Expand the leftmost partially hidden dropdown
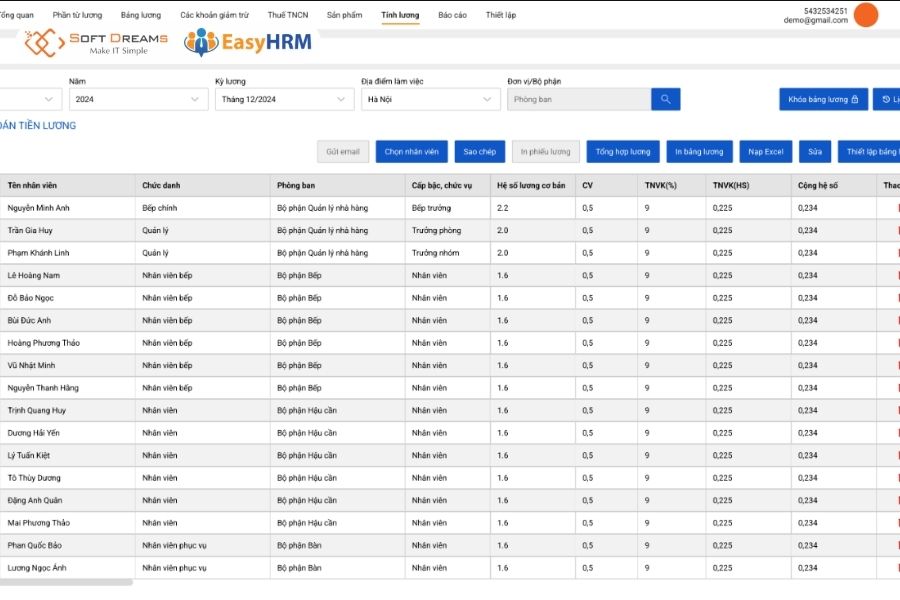This screenshot has height=600, width=900. coord(30,99)
